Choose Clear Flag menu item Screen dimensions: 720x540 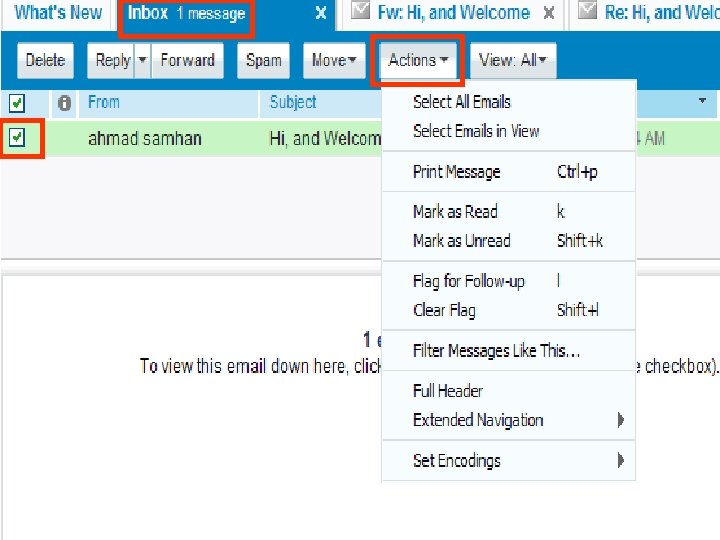point(509,310)
